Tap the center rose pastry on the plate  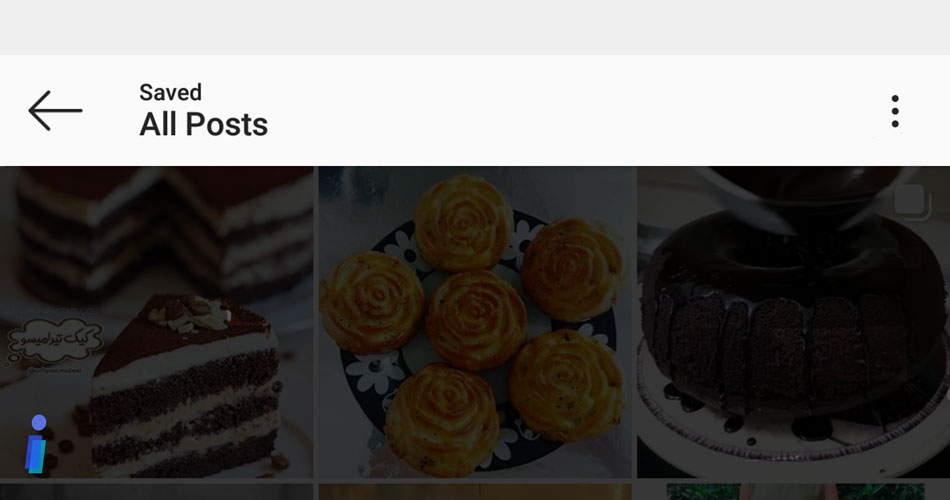coord(476,319)
